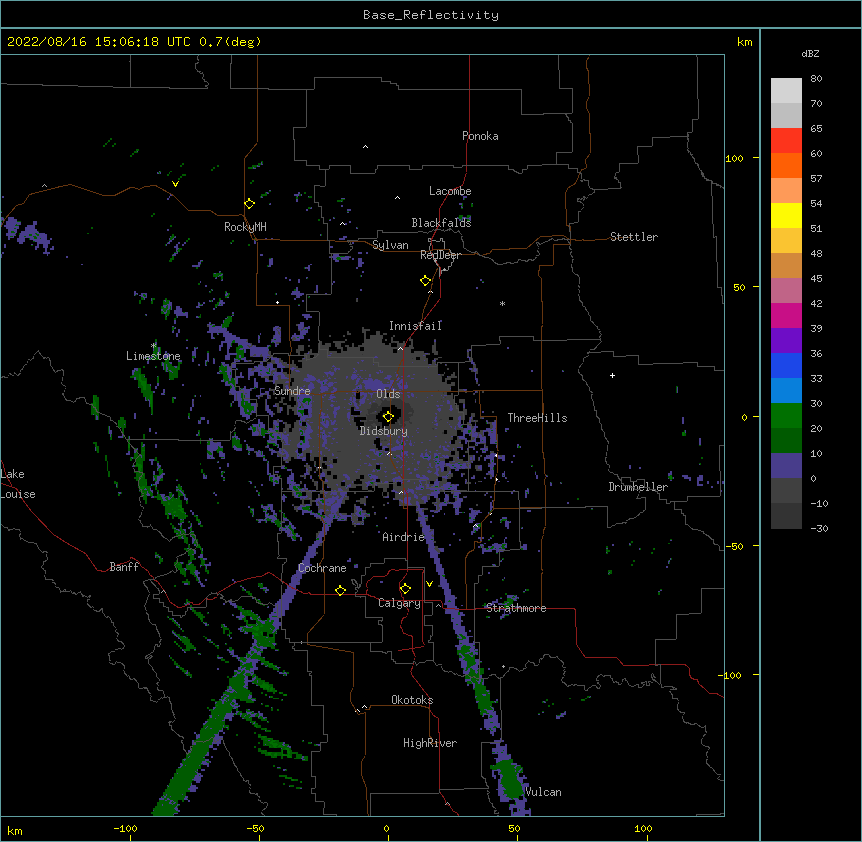Click the ThreeHills town label
Image resolution: width=862 pixels, height=842 pixels.
coord(537,418)
